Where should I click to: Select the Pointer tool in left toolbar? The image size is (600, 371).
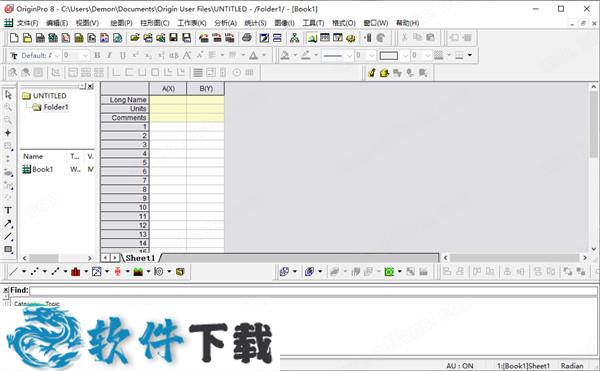click(x=8, y=94)
